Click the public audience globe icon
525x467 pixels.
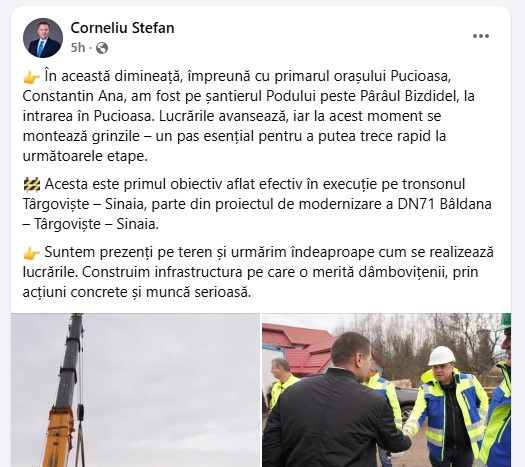click(x=102, y=48)
